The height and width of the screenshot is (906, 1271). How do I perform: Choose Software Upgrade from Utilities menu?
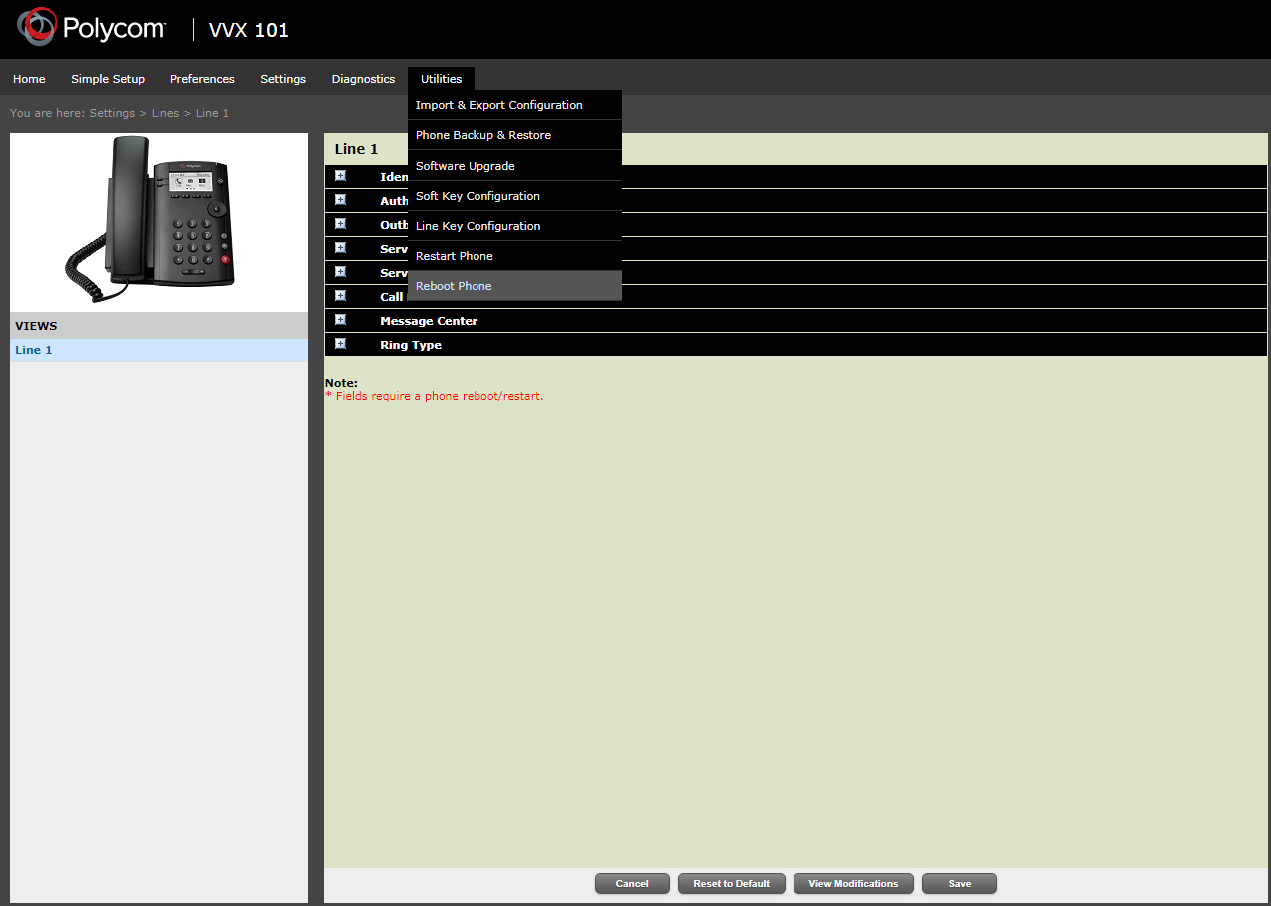click(x=465, y=166)
